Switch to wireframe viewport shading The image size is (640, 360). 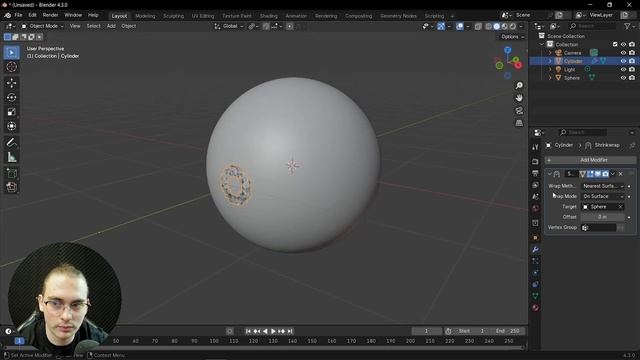[x=488, y=26]
